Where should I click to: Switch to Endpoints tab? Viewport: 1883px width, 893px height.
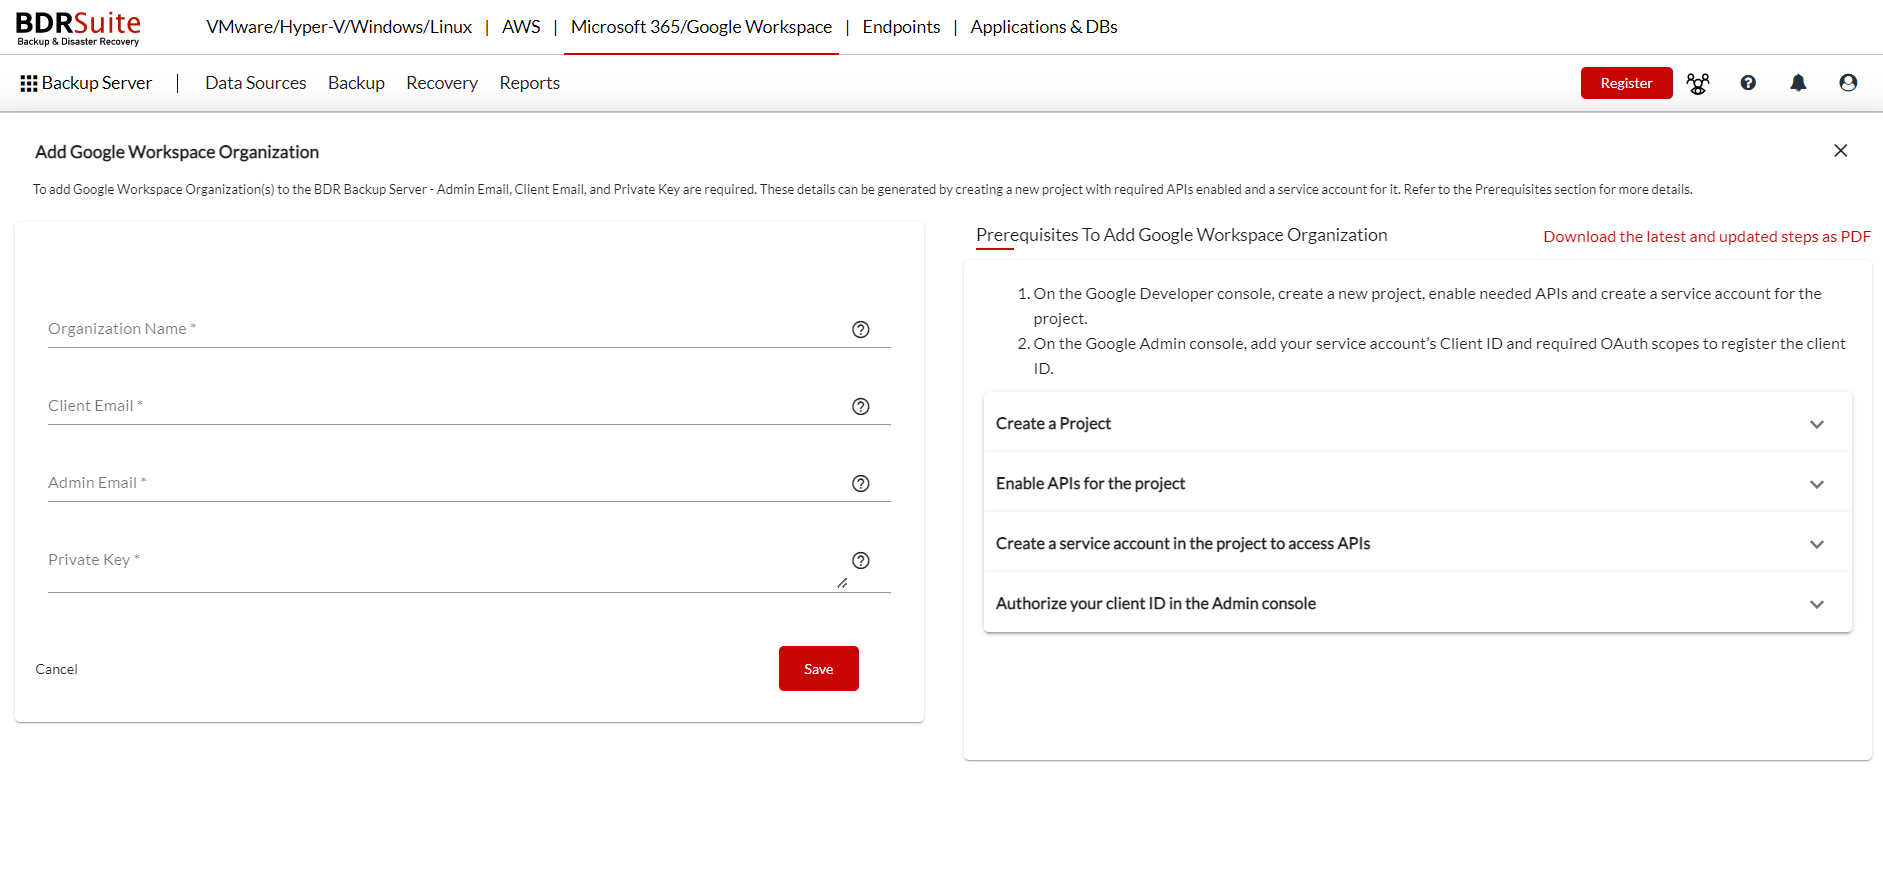click(901, 27)
